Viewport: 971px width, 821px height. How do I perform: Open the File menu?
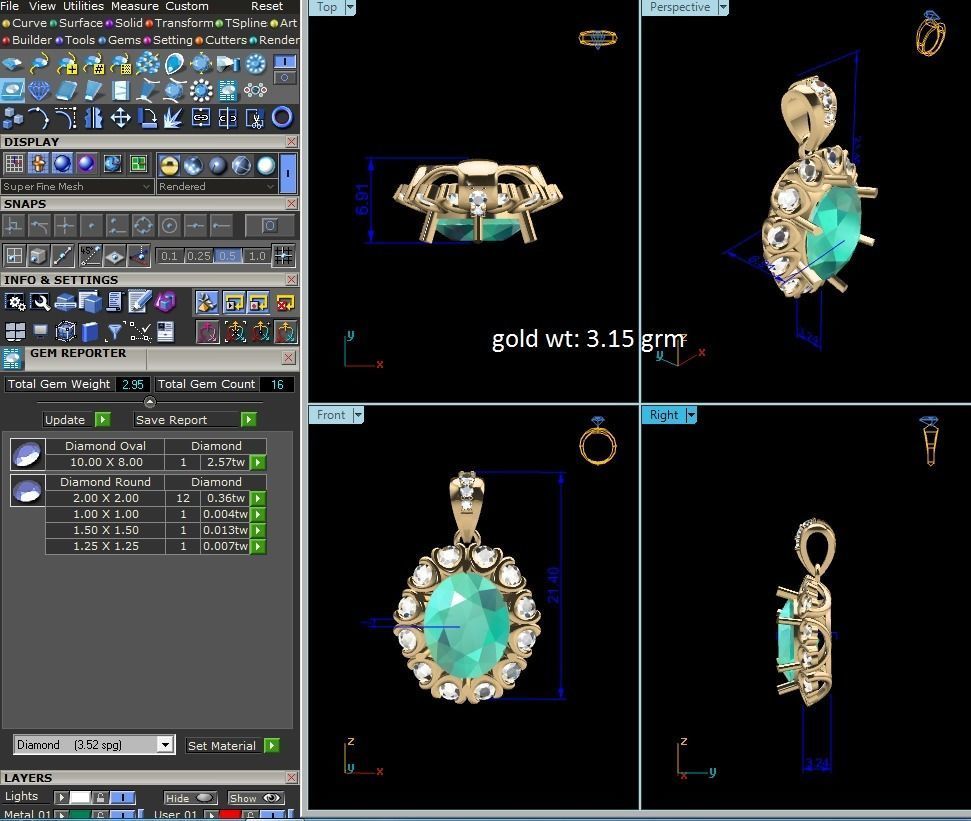(x=9, y=6)
